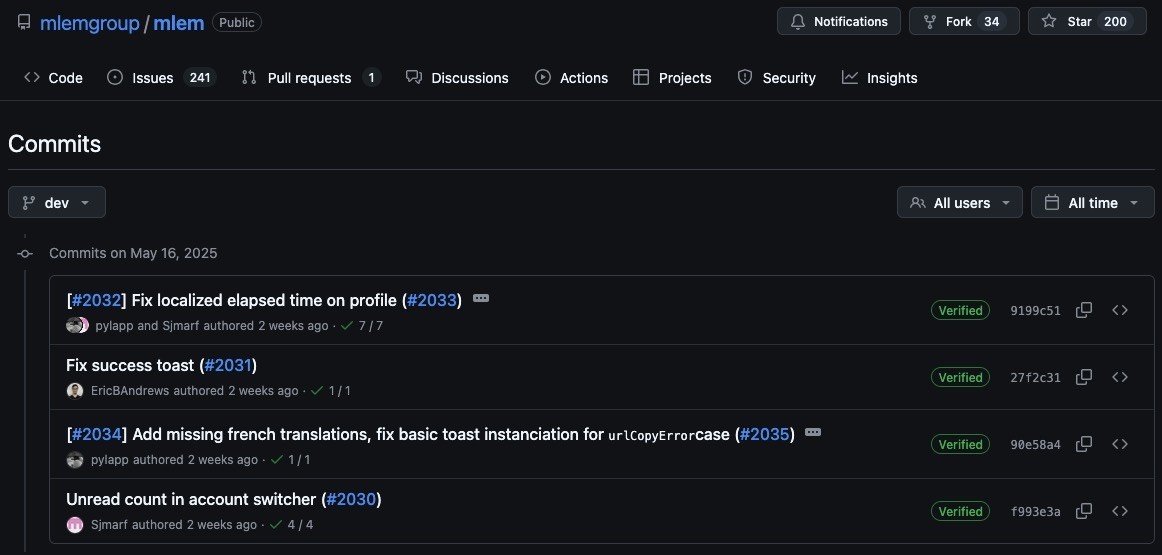Screen dimensions: 1162x555
Task: Open the All time date filter
Action: click(x=1092, y=202)
